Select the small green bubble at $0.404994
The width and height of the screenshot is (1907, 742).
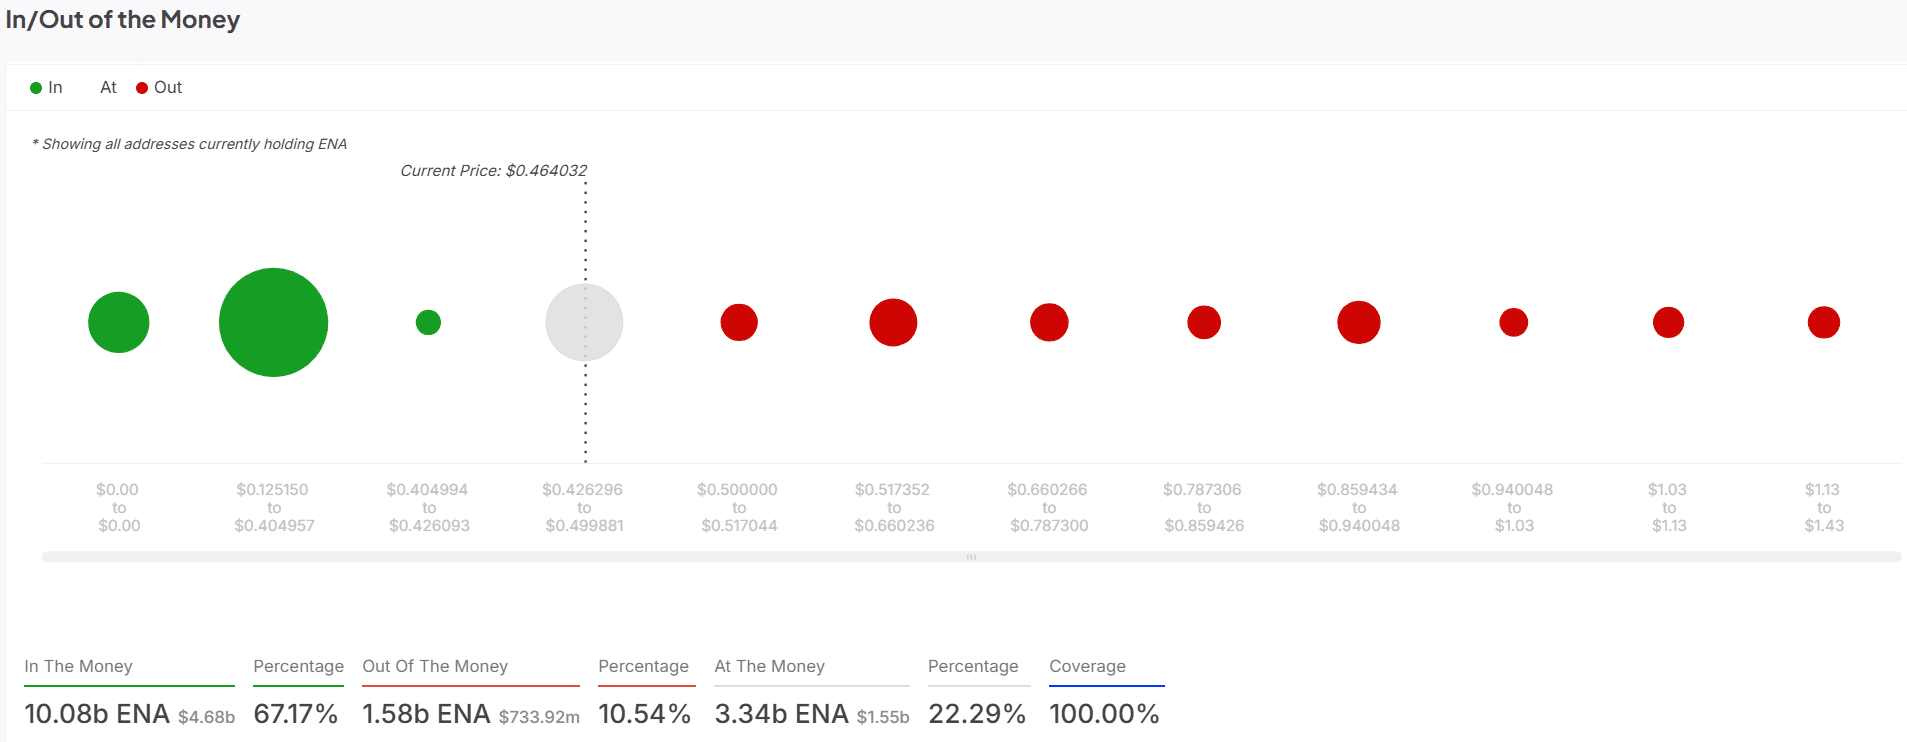pyautogui.click(x=428, y=322)
